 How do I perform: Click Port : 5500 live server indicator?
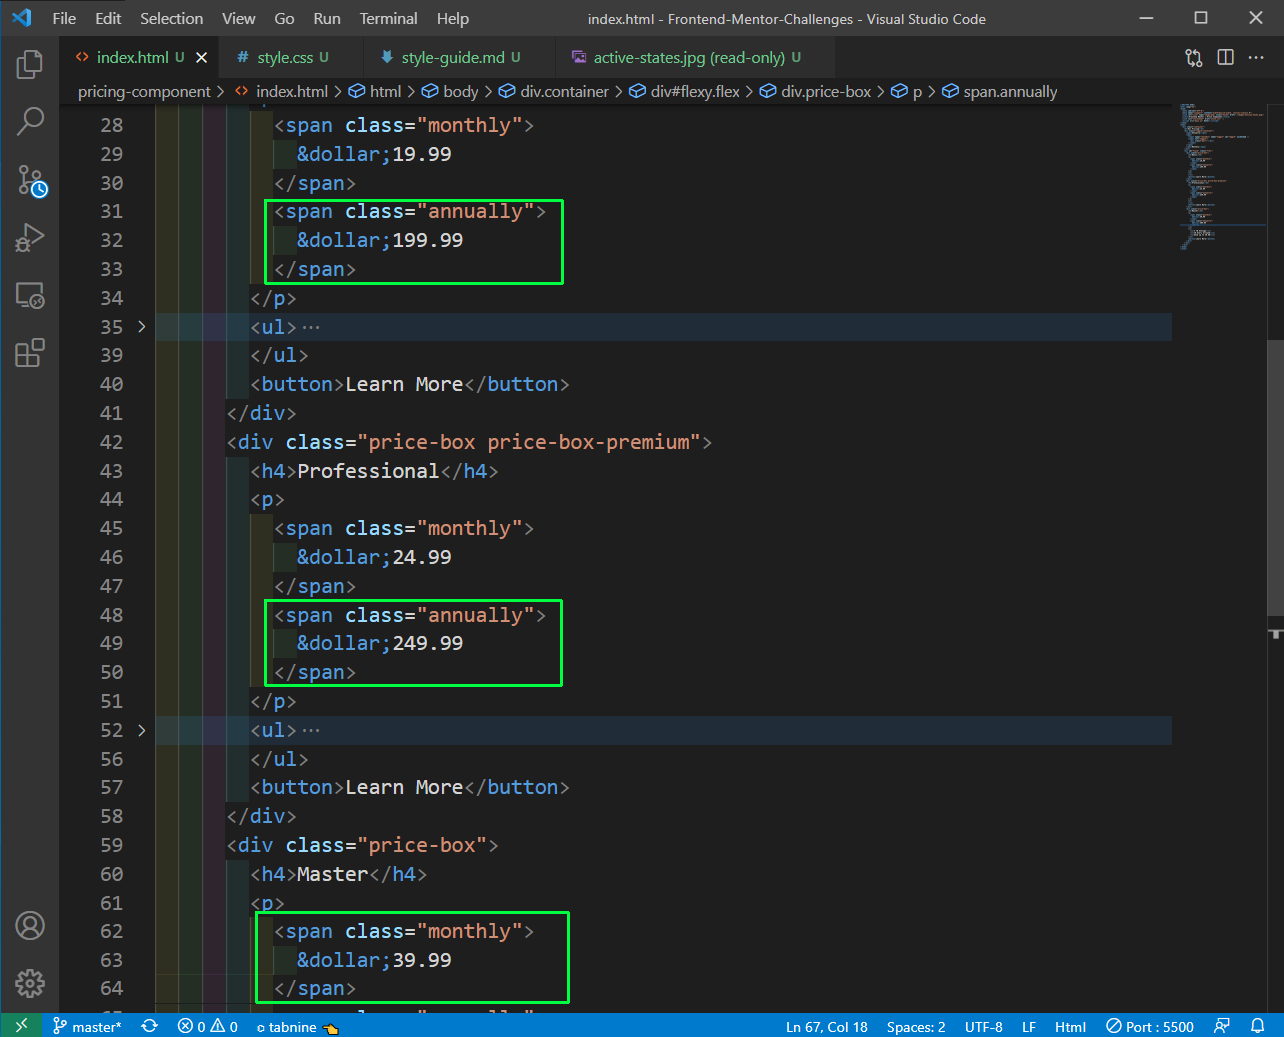[x=1150, y=1026]
